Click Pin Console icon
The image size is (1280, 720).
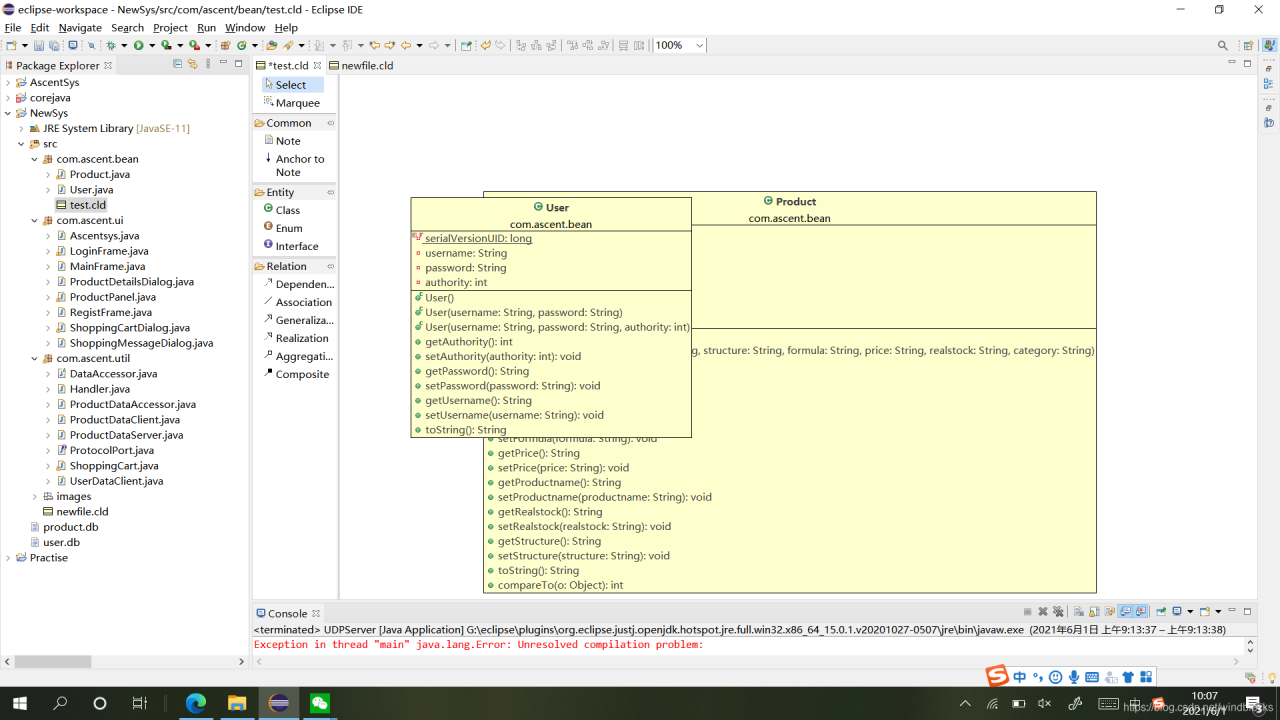(1161, 612)
